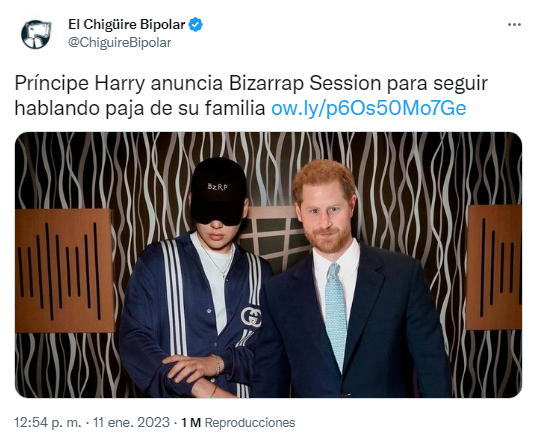Click the Gucci logo on the jacket
The image size is (537, 441).
click(251, 317)
